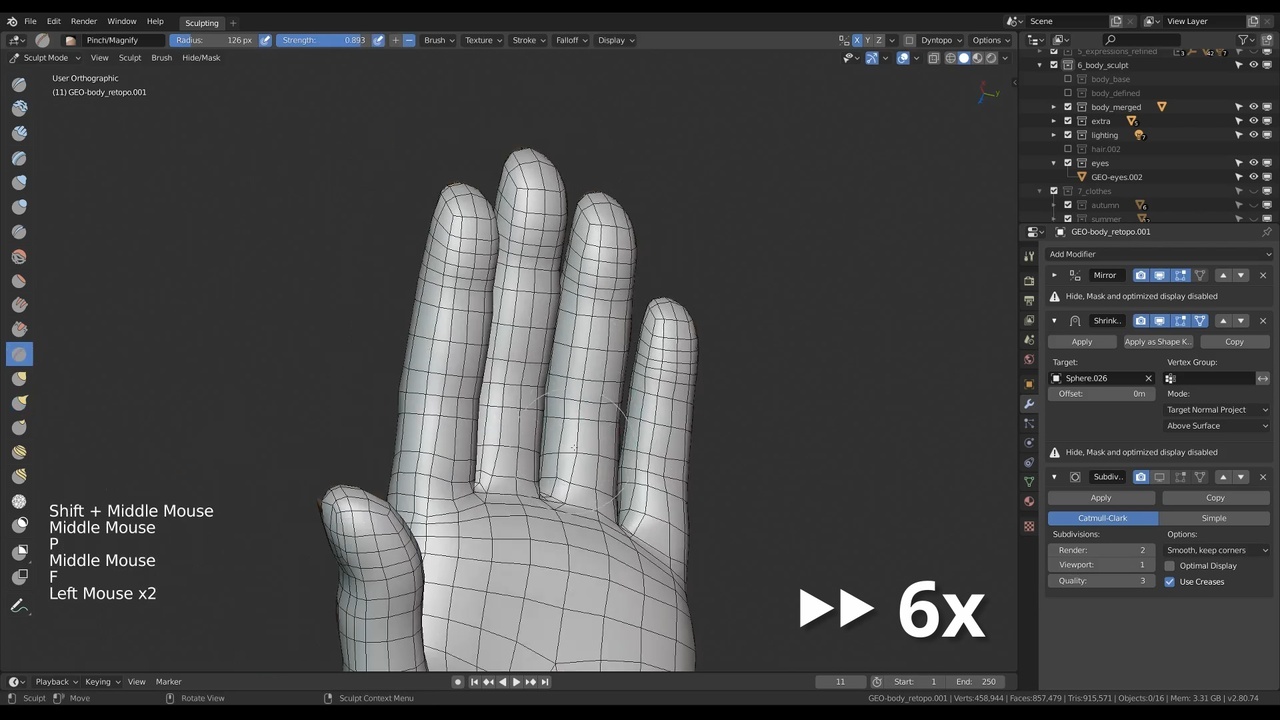This screenshot has height=720, width=1280.
Task: Enable X axis symmetry button
Action: [x=857, y=40]
